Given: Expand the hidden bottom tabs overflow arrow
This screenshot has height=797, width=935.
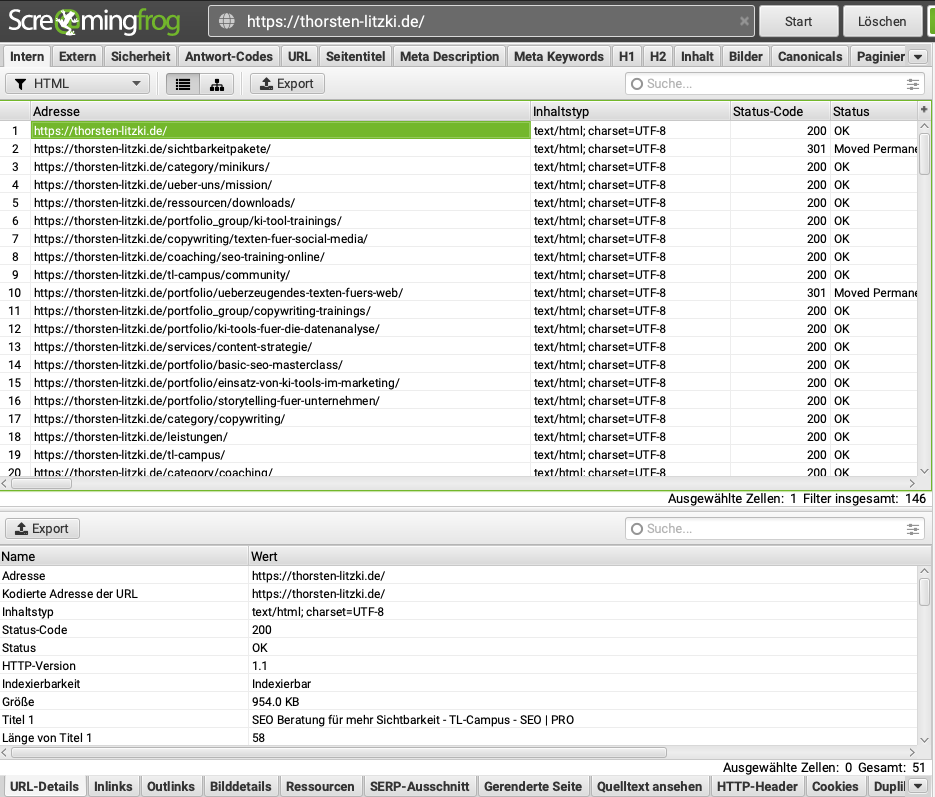Looking at the screenshot, I should point(918,786).
